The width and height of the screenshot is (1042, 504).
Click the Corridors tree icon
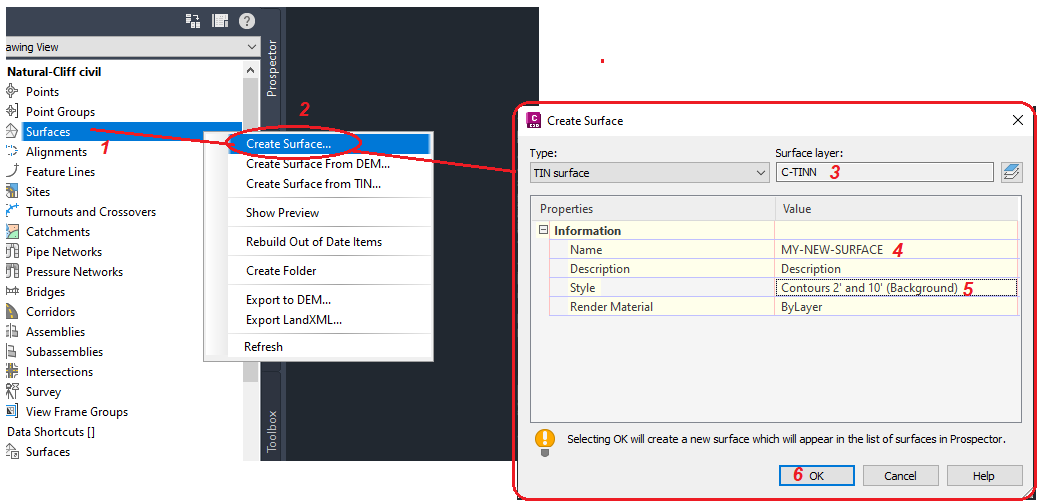[x=12, y=311]
